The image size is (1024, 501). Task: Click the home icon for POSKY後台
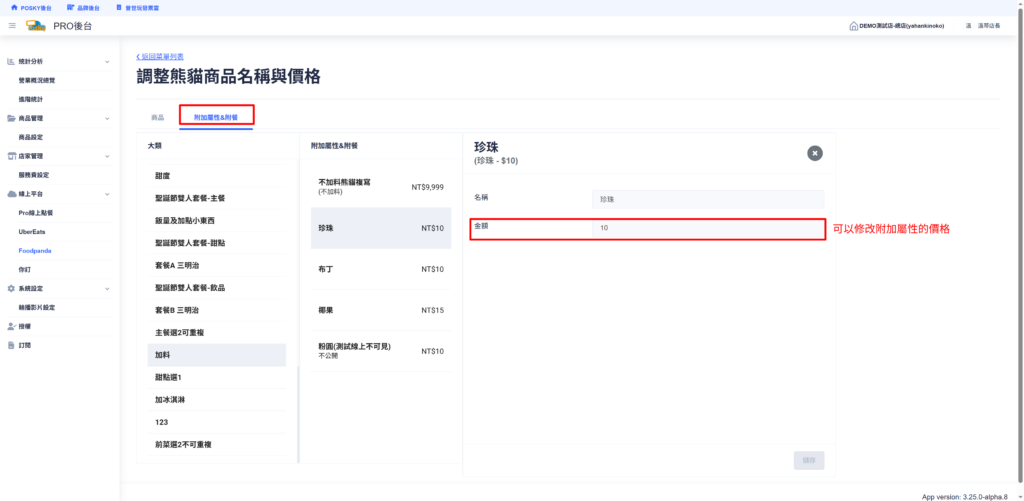coord(13,7)
